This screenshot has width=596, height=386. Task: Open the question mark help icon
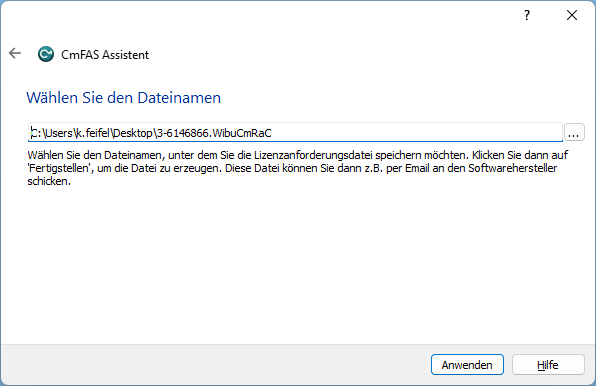pos(527,15)
